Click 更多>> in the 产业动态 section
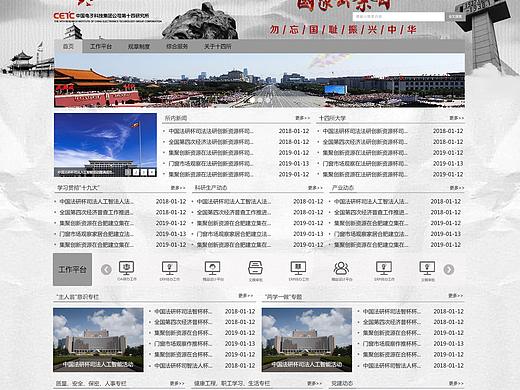520x390 pixels. point(457,188)
